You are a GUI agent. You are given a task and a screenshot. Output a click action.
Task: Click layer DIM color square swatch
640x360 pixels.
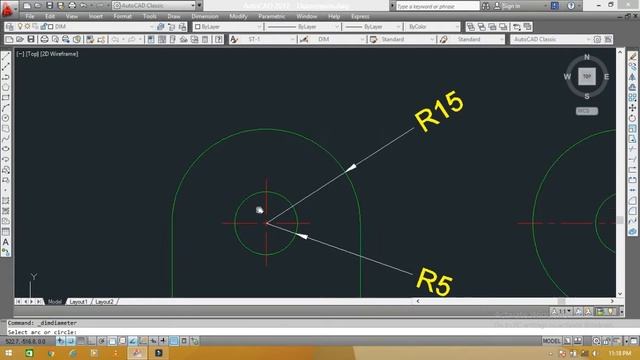(x=51, y=27)
